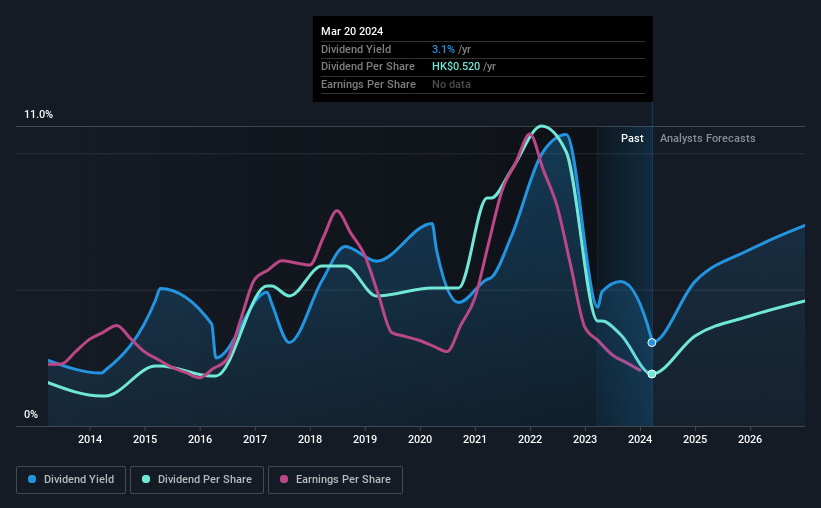Click the 2014 x-axis label

pyautogui.click(x=90, y=439)
